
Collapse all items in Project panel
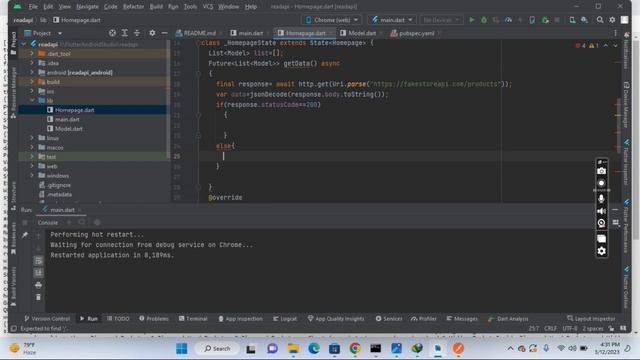tap(137, 33)
